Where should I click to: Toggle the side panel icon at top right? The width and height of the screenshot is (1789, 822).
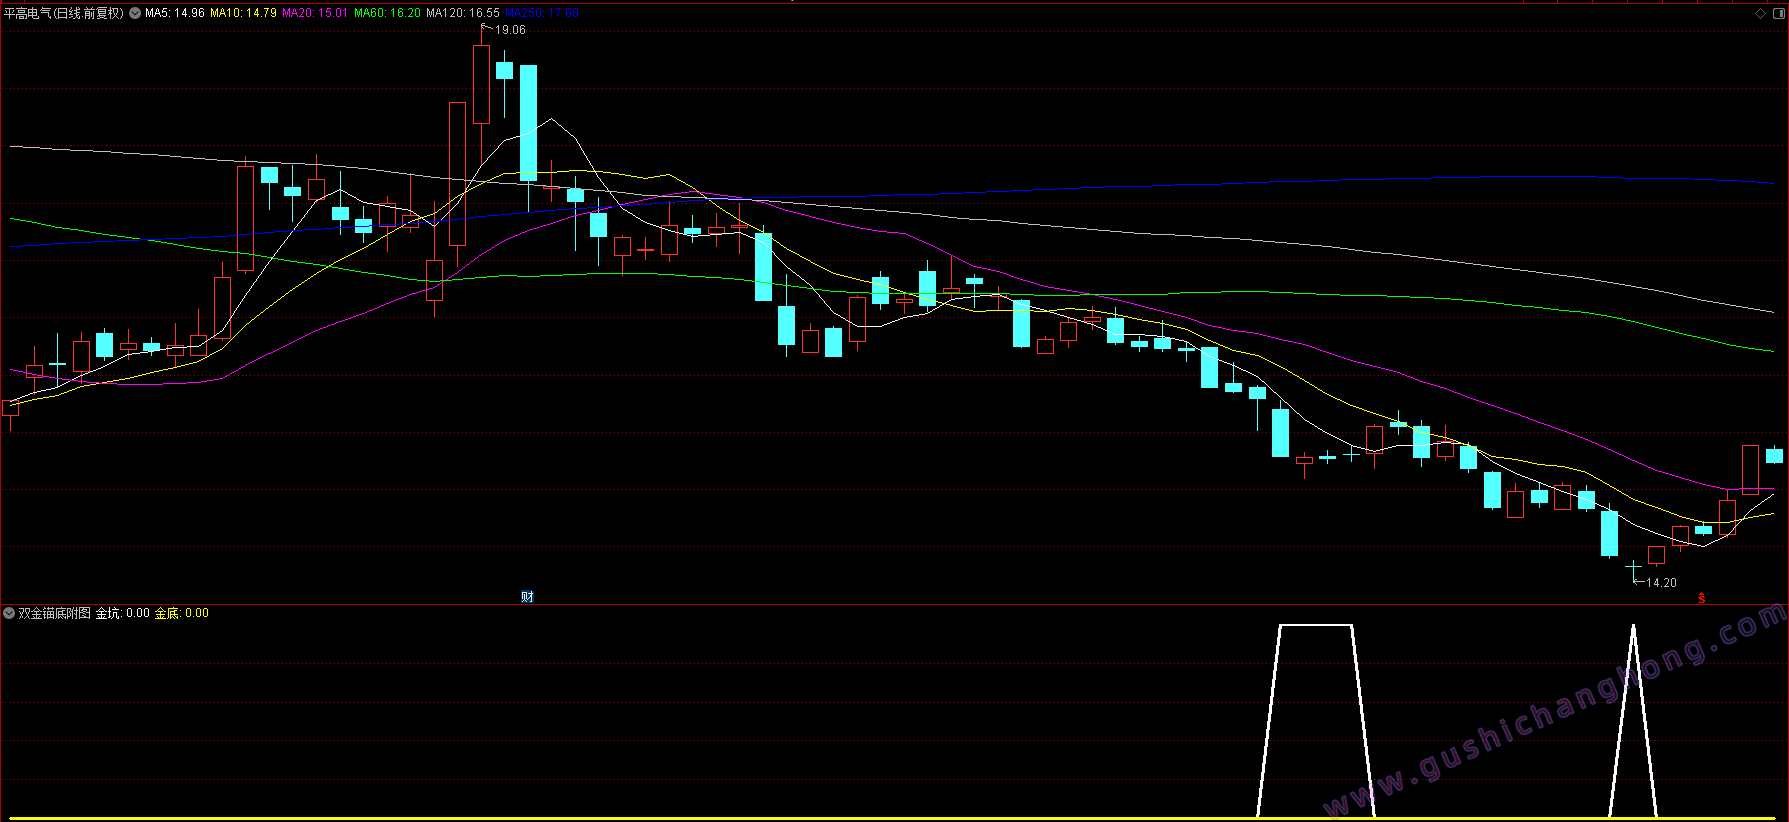click(1777, 13)
